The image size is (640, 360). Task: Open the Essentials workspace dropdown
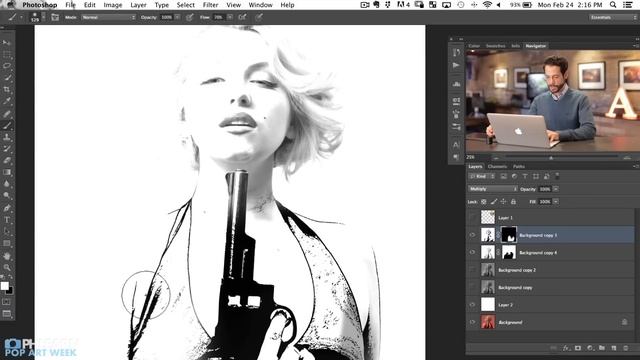(x=613, y=18)
